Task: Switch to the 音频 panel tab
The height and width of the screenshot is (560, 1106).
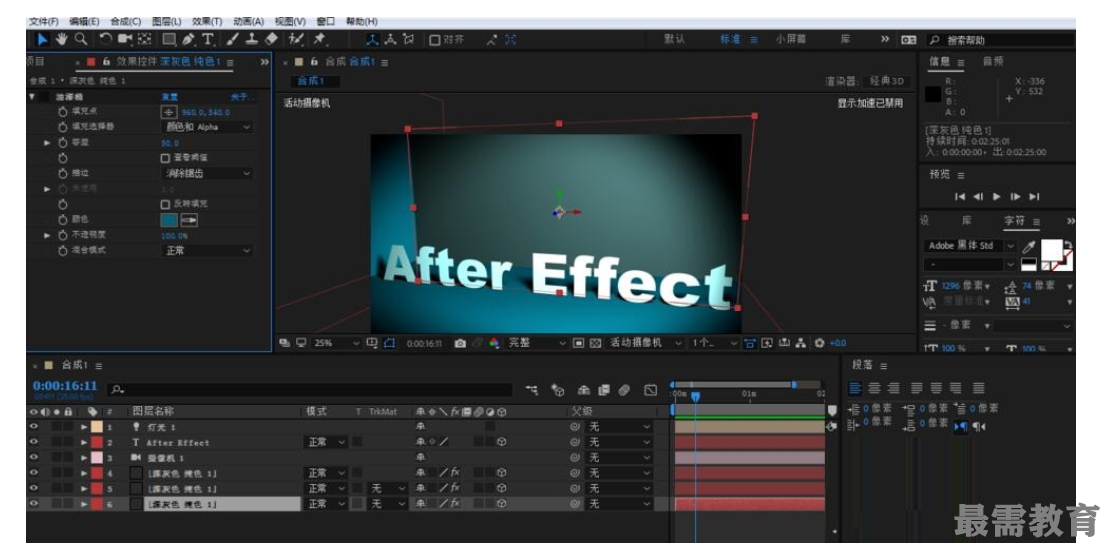Action: coord(993,62)
